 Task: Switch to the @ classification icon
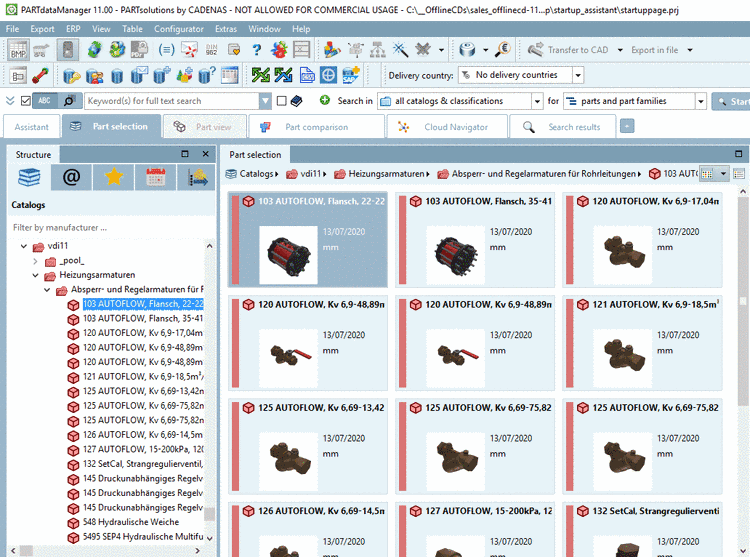71,177
